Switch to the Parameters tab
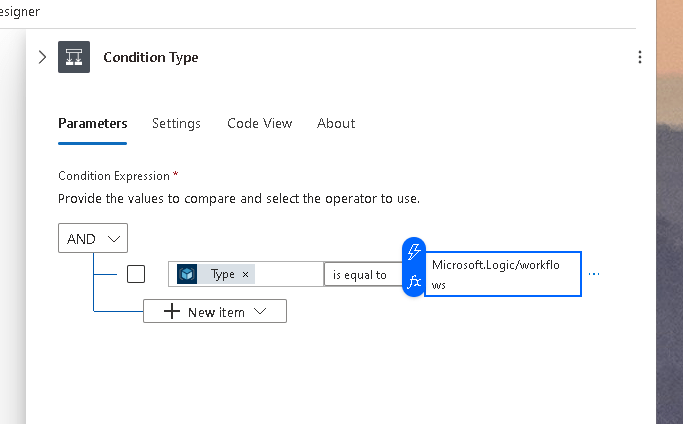Image resolution: width=683 pixels, height=424 pixels. [93, 123]
